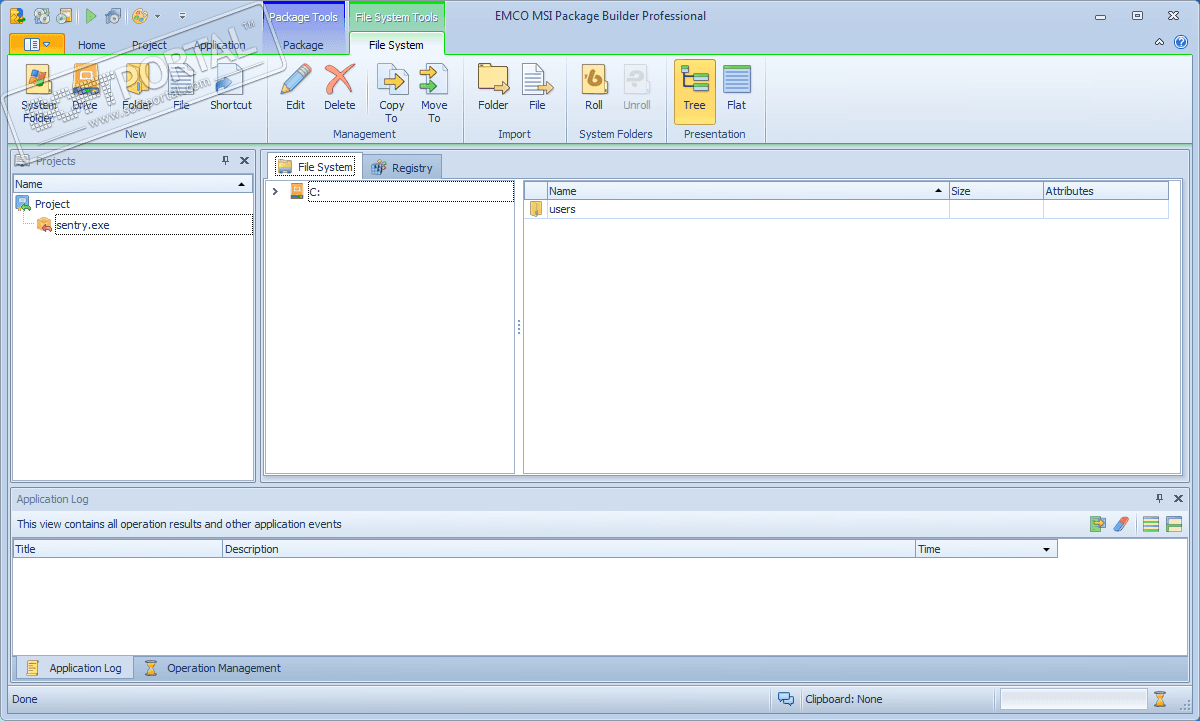Click the Description column header in log

click(x=568, y=549)
